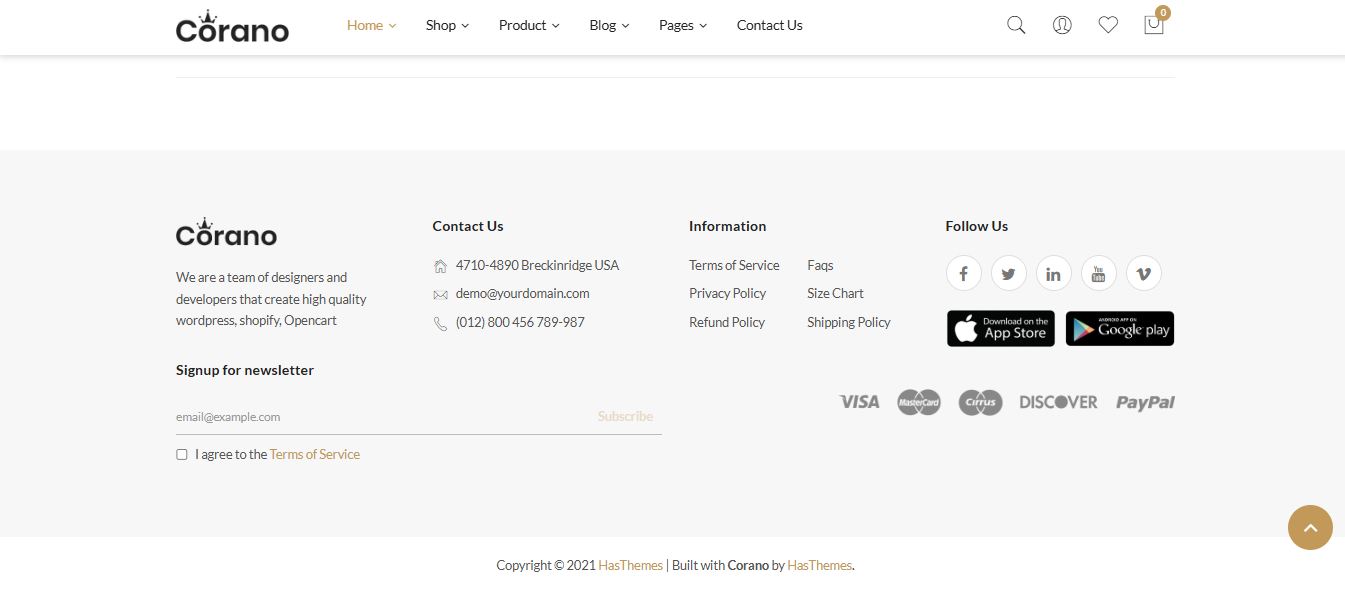This screenshot has width=1345, height=591.
Task: Visit the LinkedIn social icon
Action: [1054, 273]
